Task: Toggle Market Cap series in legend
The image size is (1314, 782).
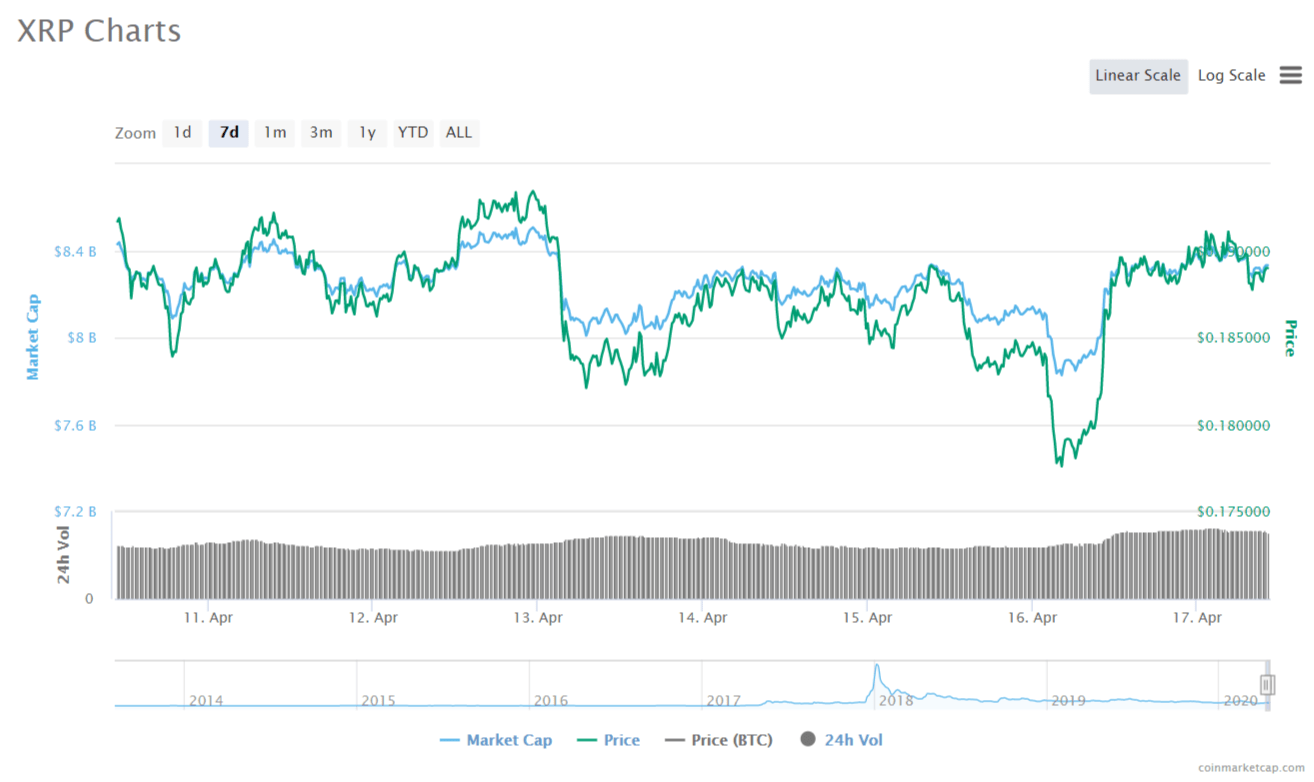Action: [x=494, y=740]
